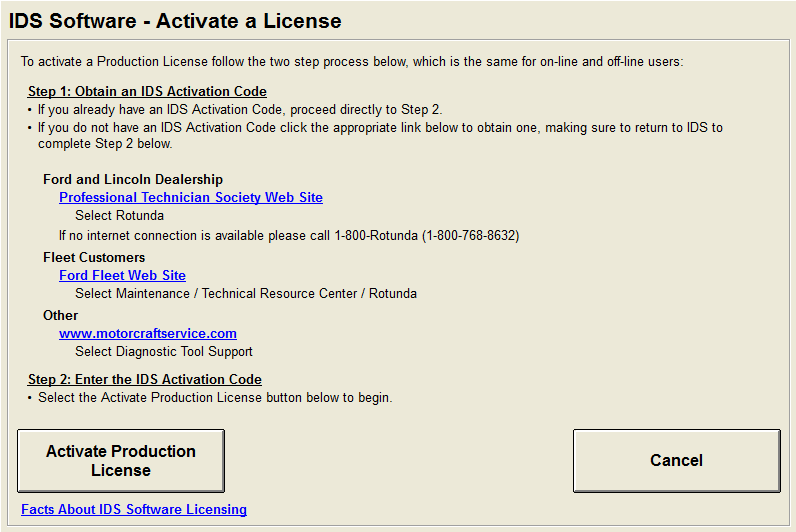Click the 1-800-Rotunda phone number line
796x532 pixels.
pyautogui.click(x=289, y=236)
